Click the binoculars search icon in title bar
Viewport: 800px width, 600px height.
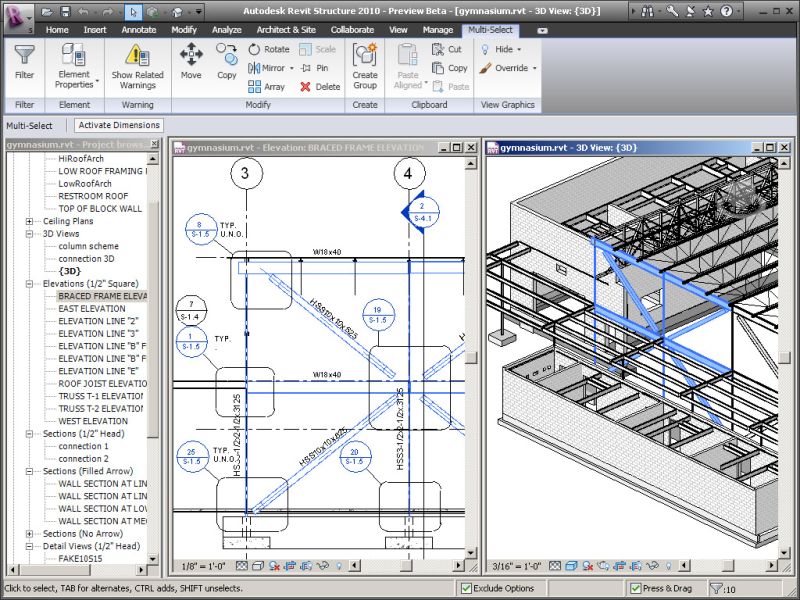647,11
